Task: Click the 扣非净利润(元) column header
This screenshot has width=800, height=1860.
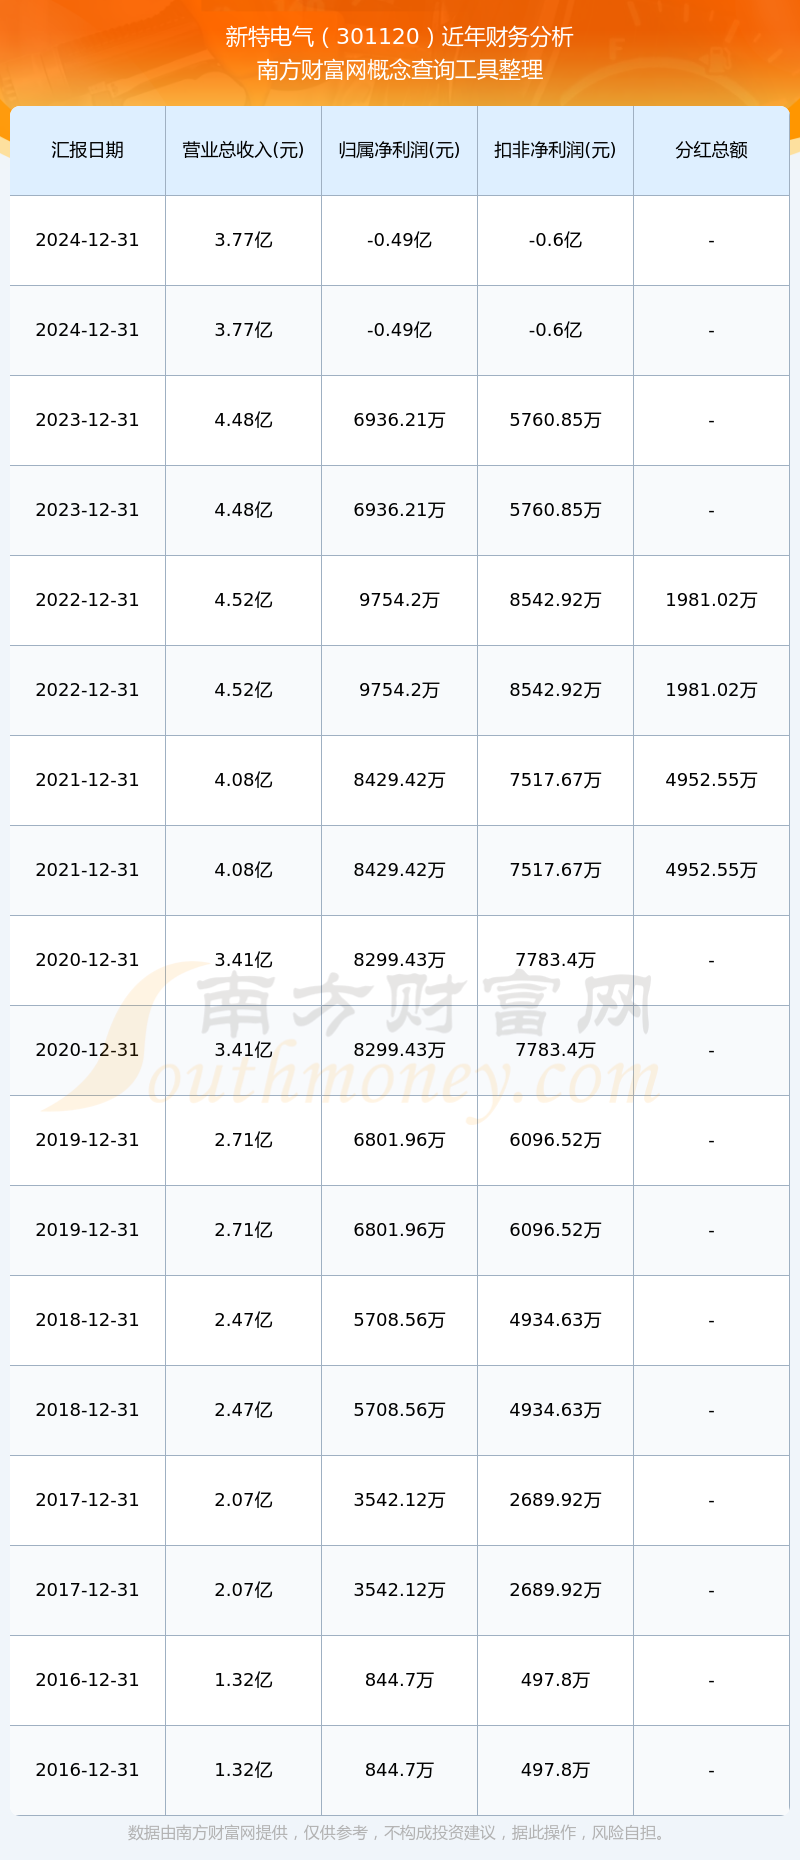Action: [555, 150]
